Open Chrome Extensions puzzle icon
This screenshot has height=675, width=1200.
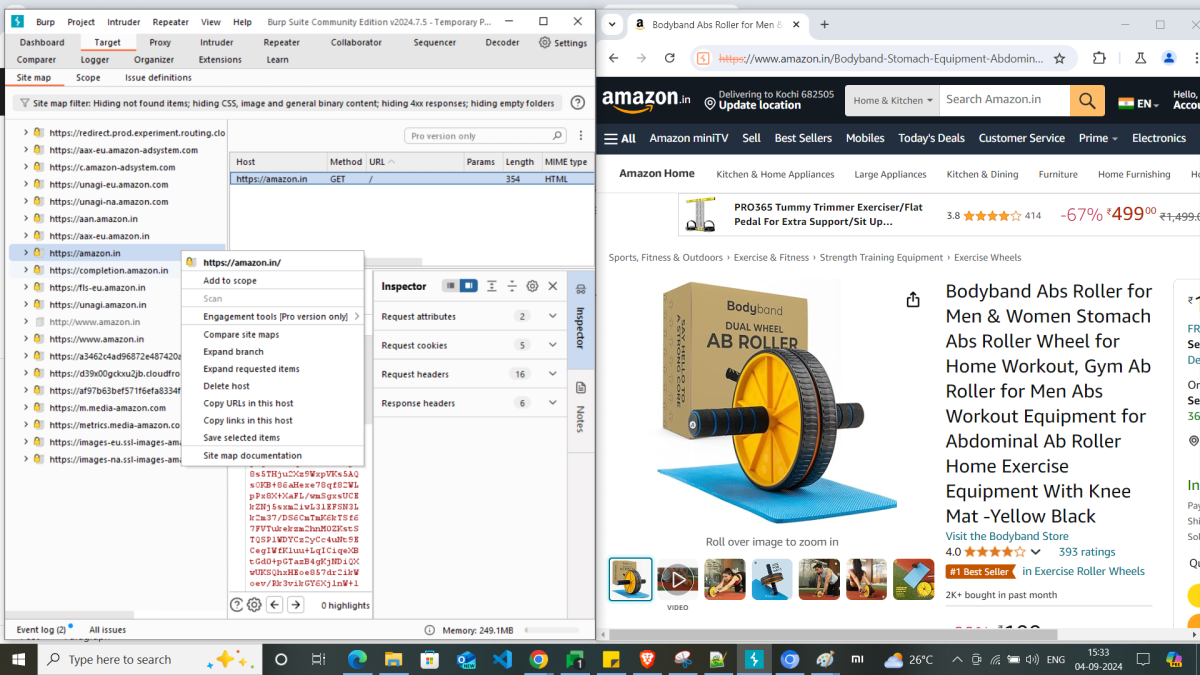tap(1100, 58)
